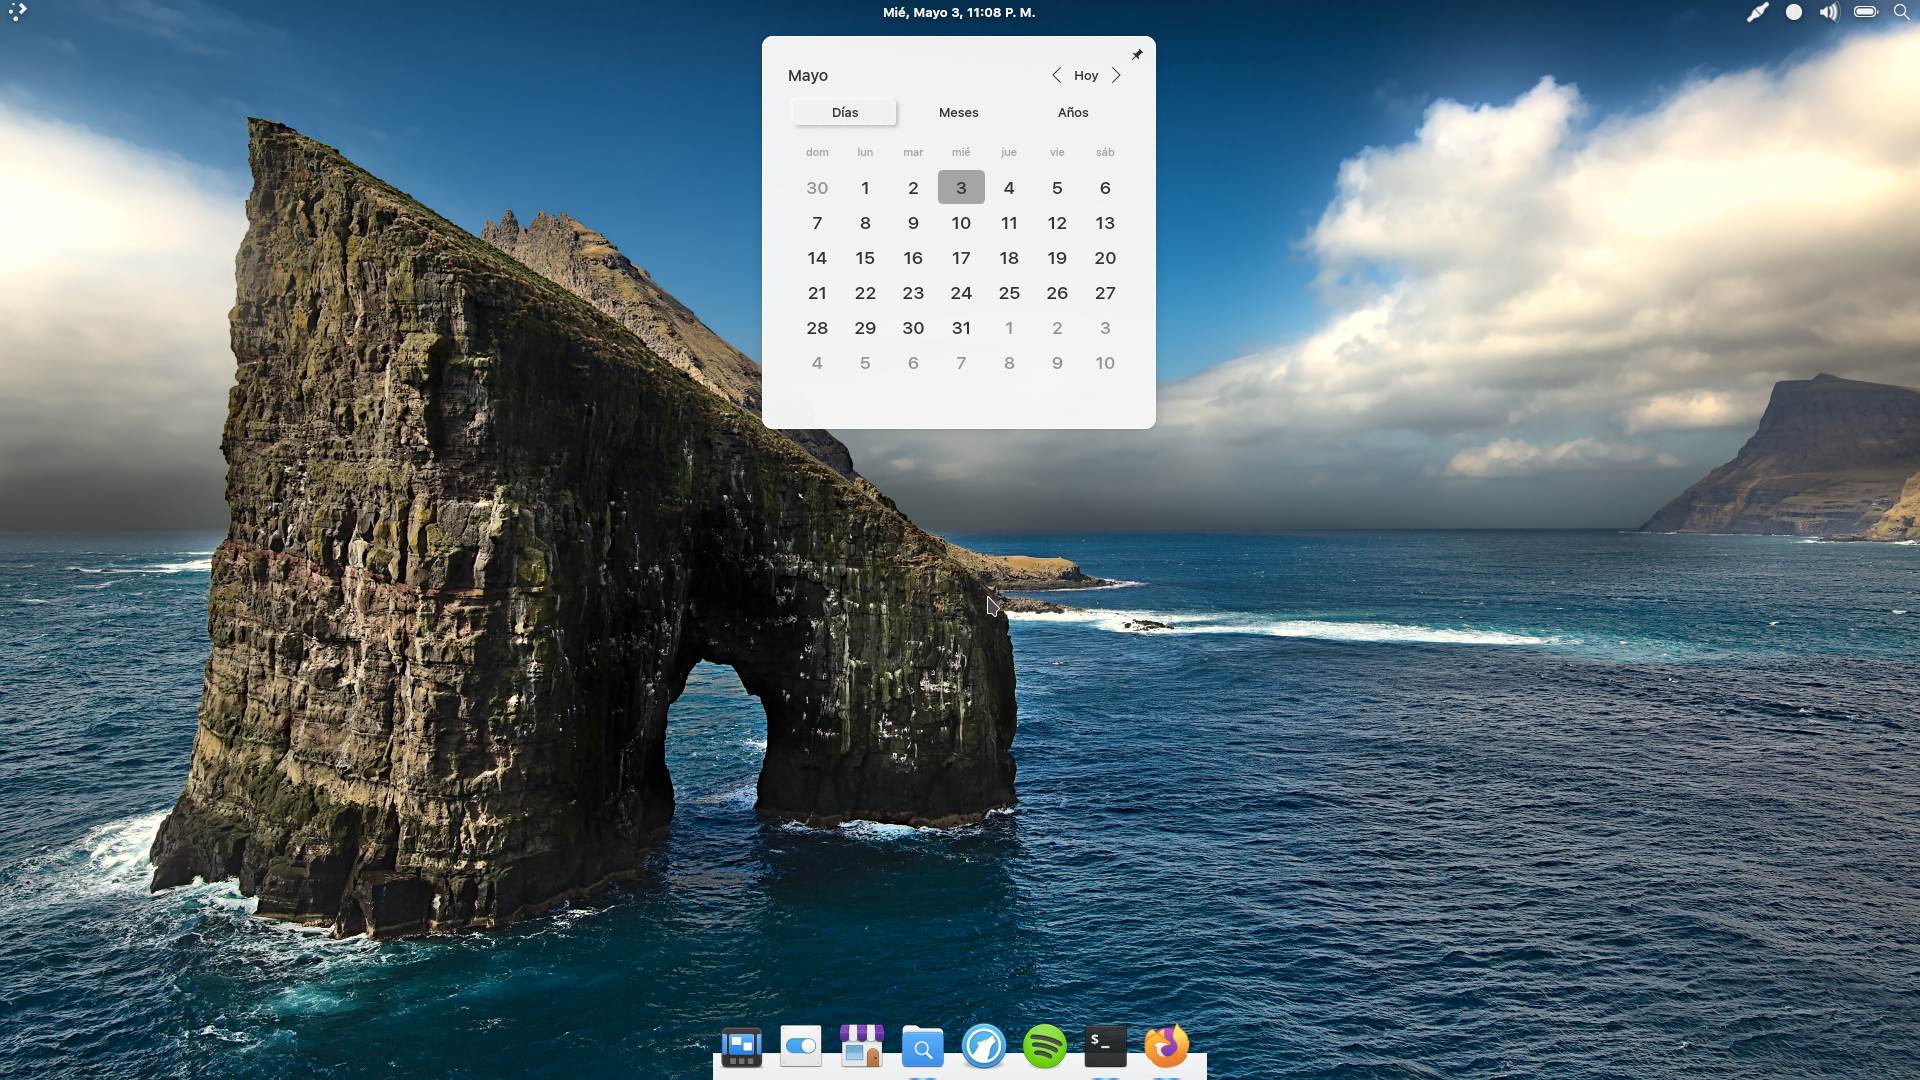Select day 18 in the calendar
This screenshot has width=1920, height=1080.
click(1009, 258)
